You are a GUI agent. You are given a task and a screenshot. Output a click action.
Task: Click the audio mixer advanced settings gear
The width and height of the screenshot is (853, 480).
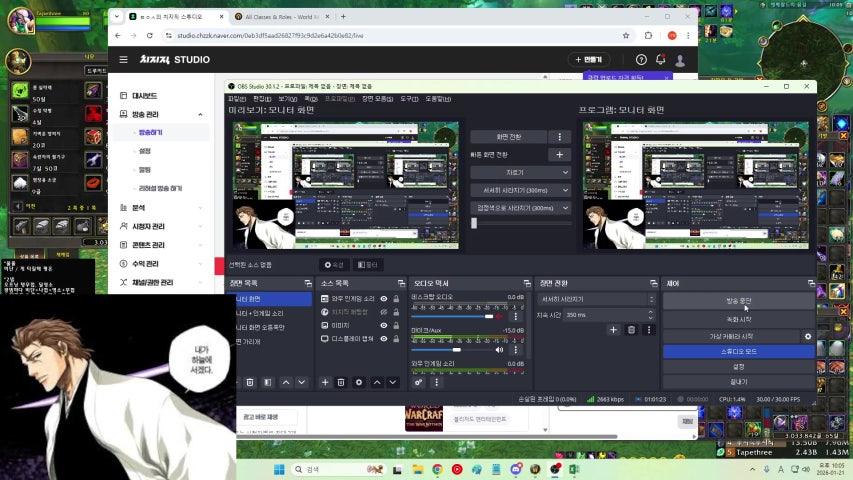pos(418,382)
